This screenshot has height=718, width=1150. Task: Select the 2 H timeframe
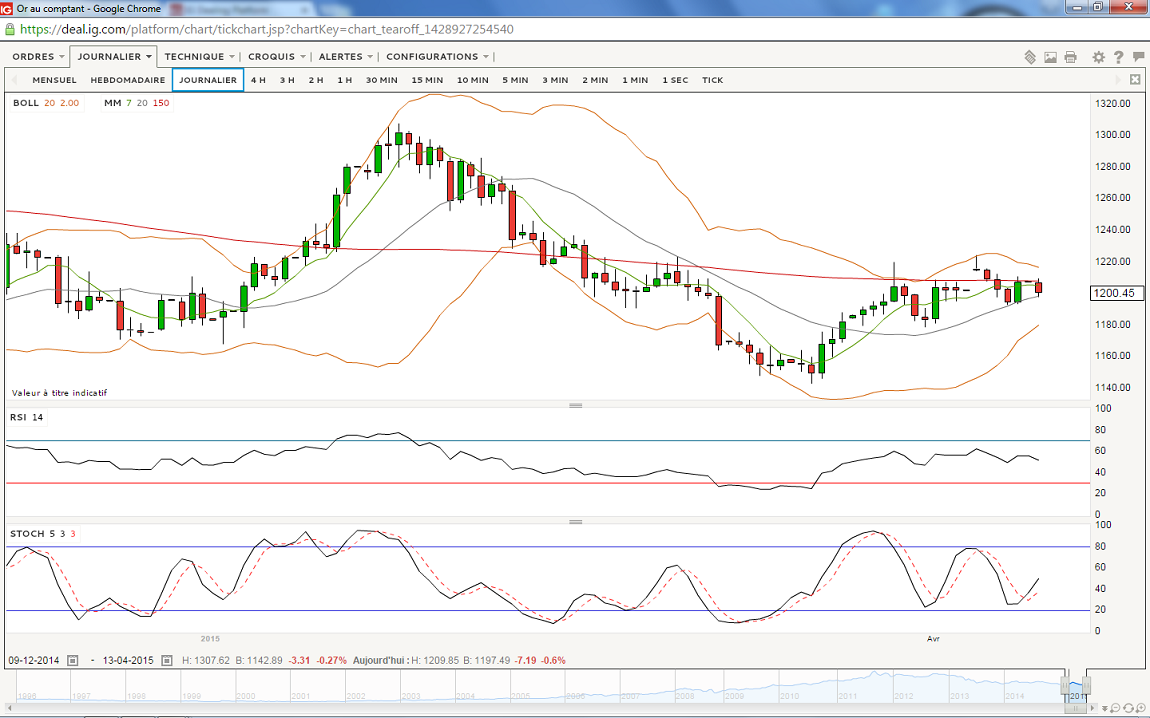(x=315, y=80)
